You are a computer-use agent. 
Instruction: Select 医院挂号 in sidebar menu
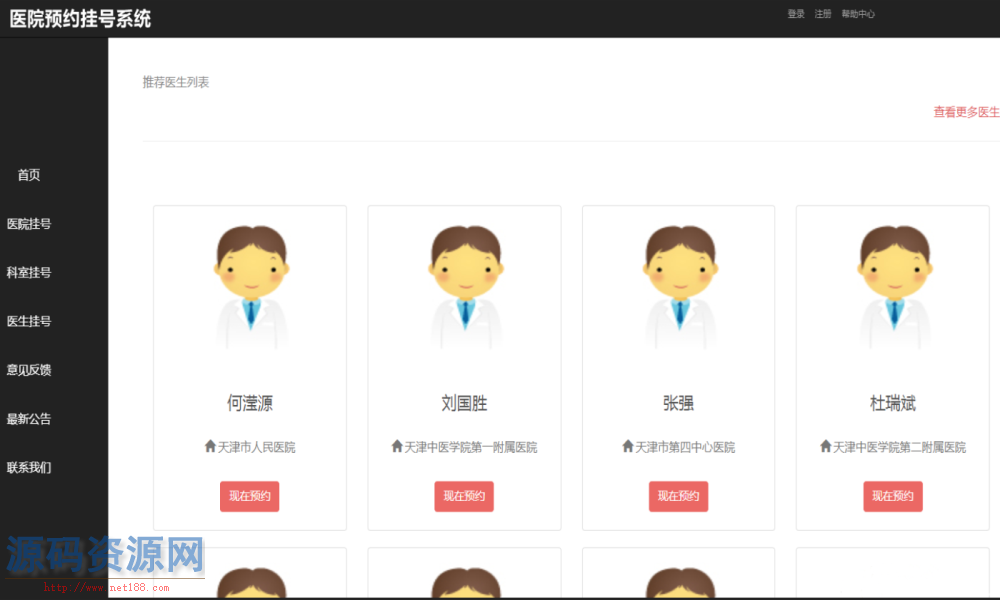pos(29,224)
